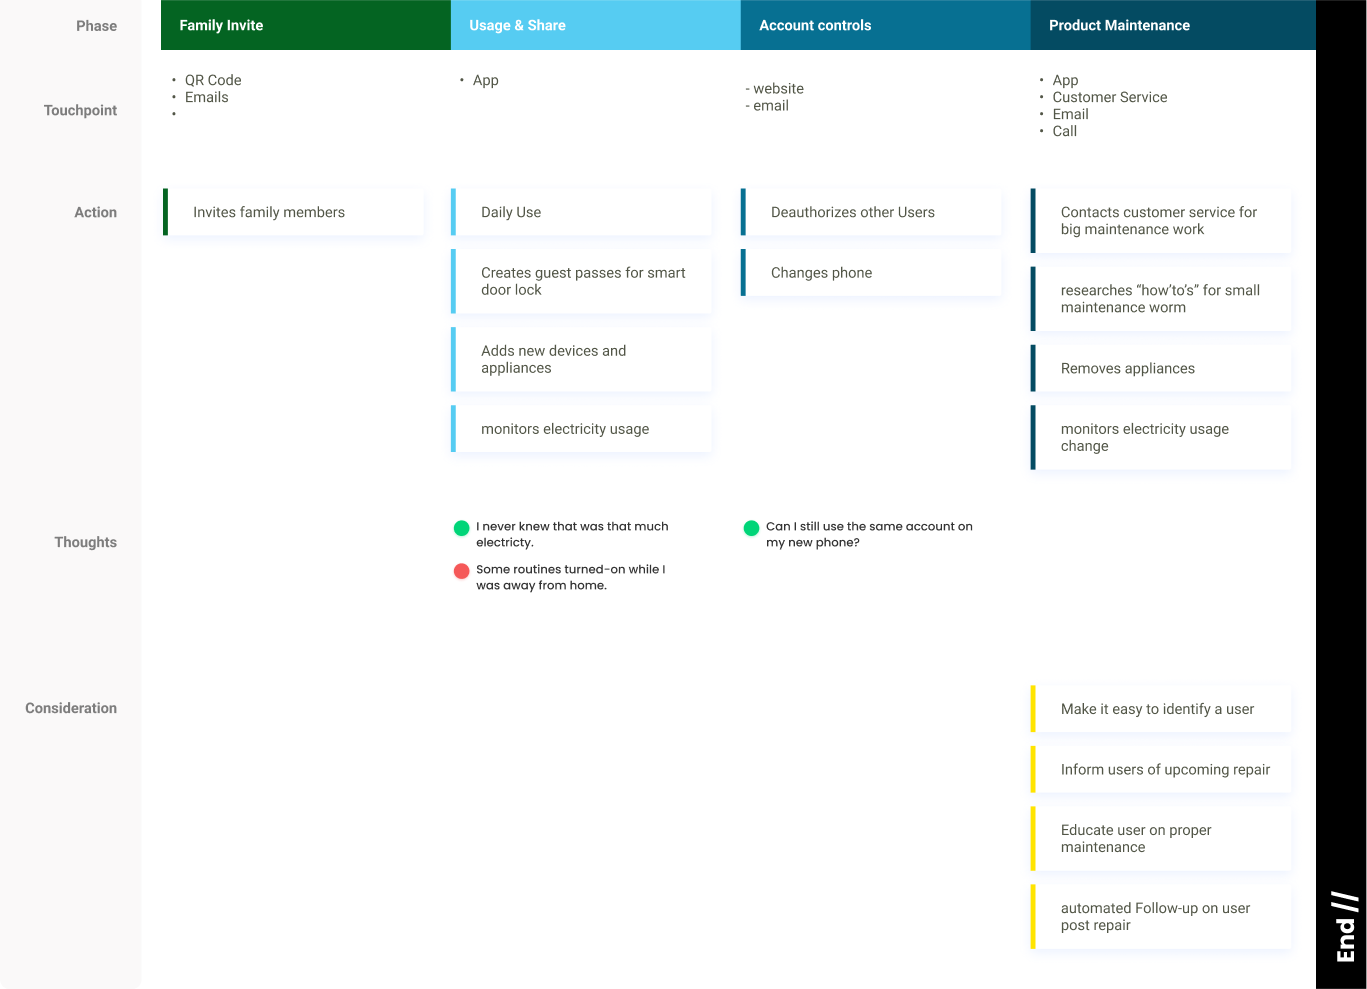Click automated Follow-up on user post repair card

[1161, 916]
